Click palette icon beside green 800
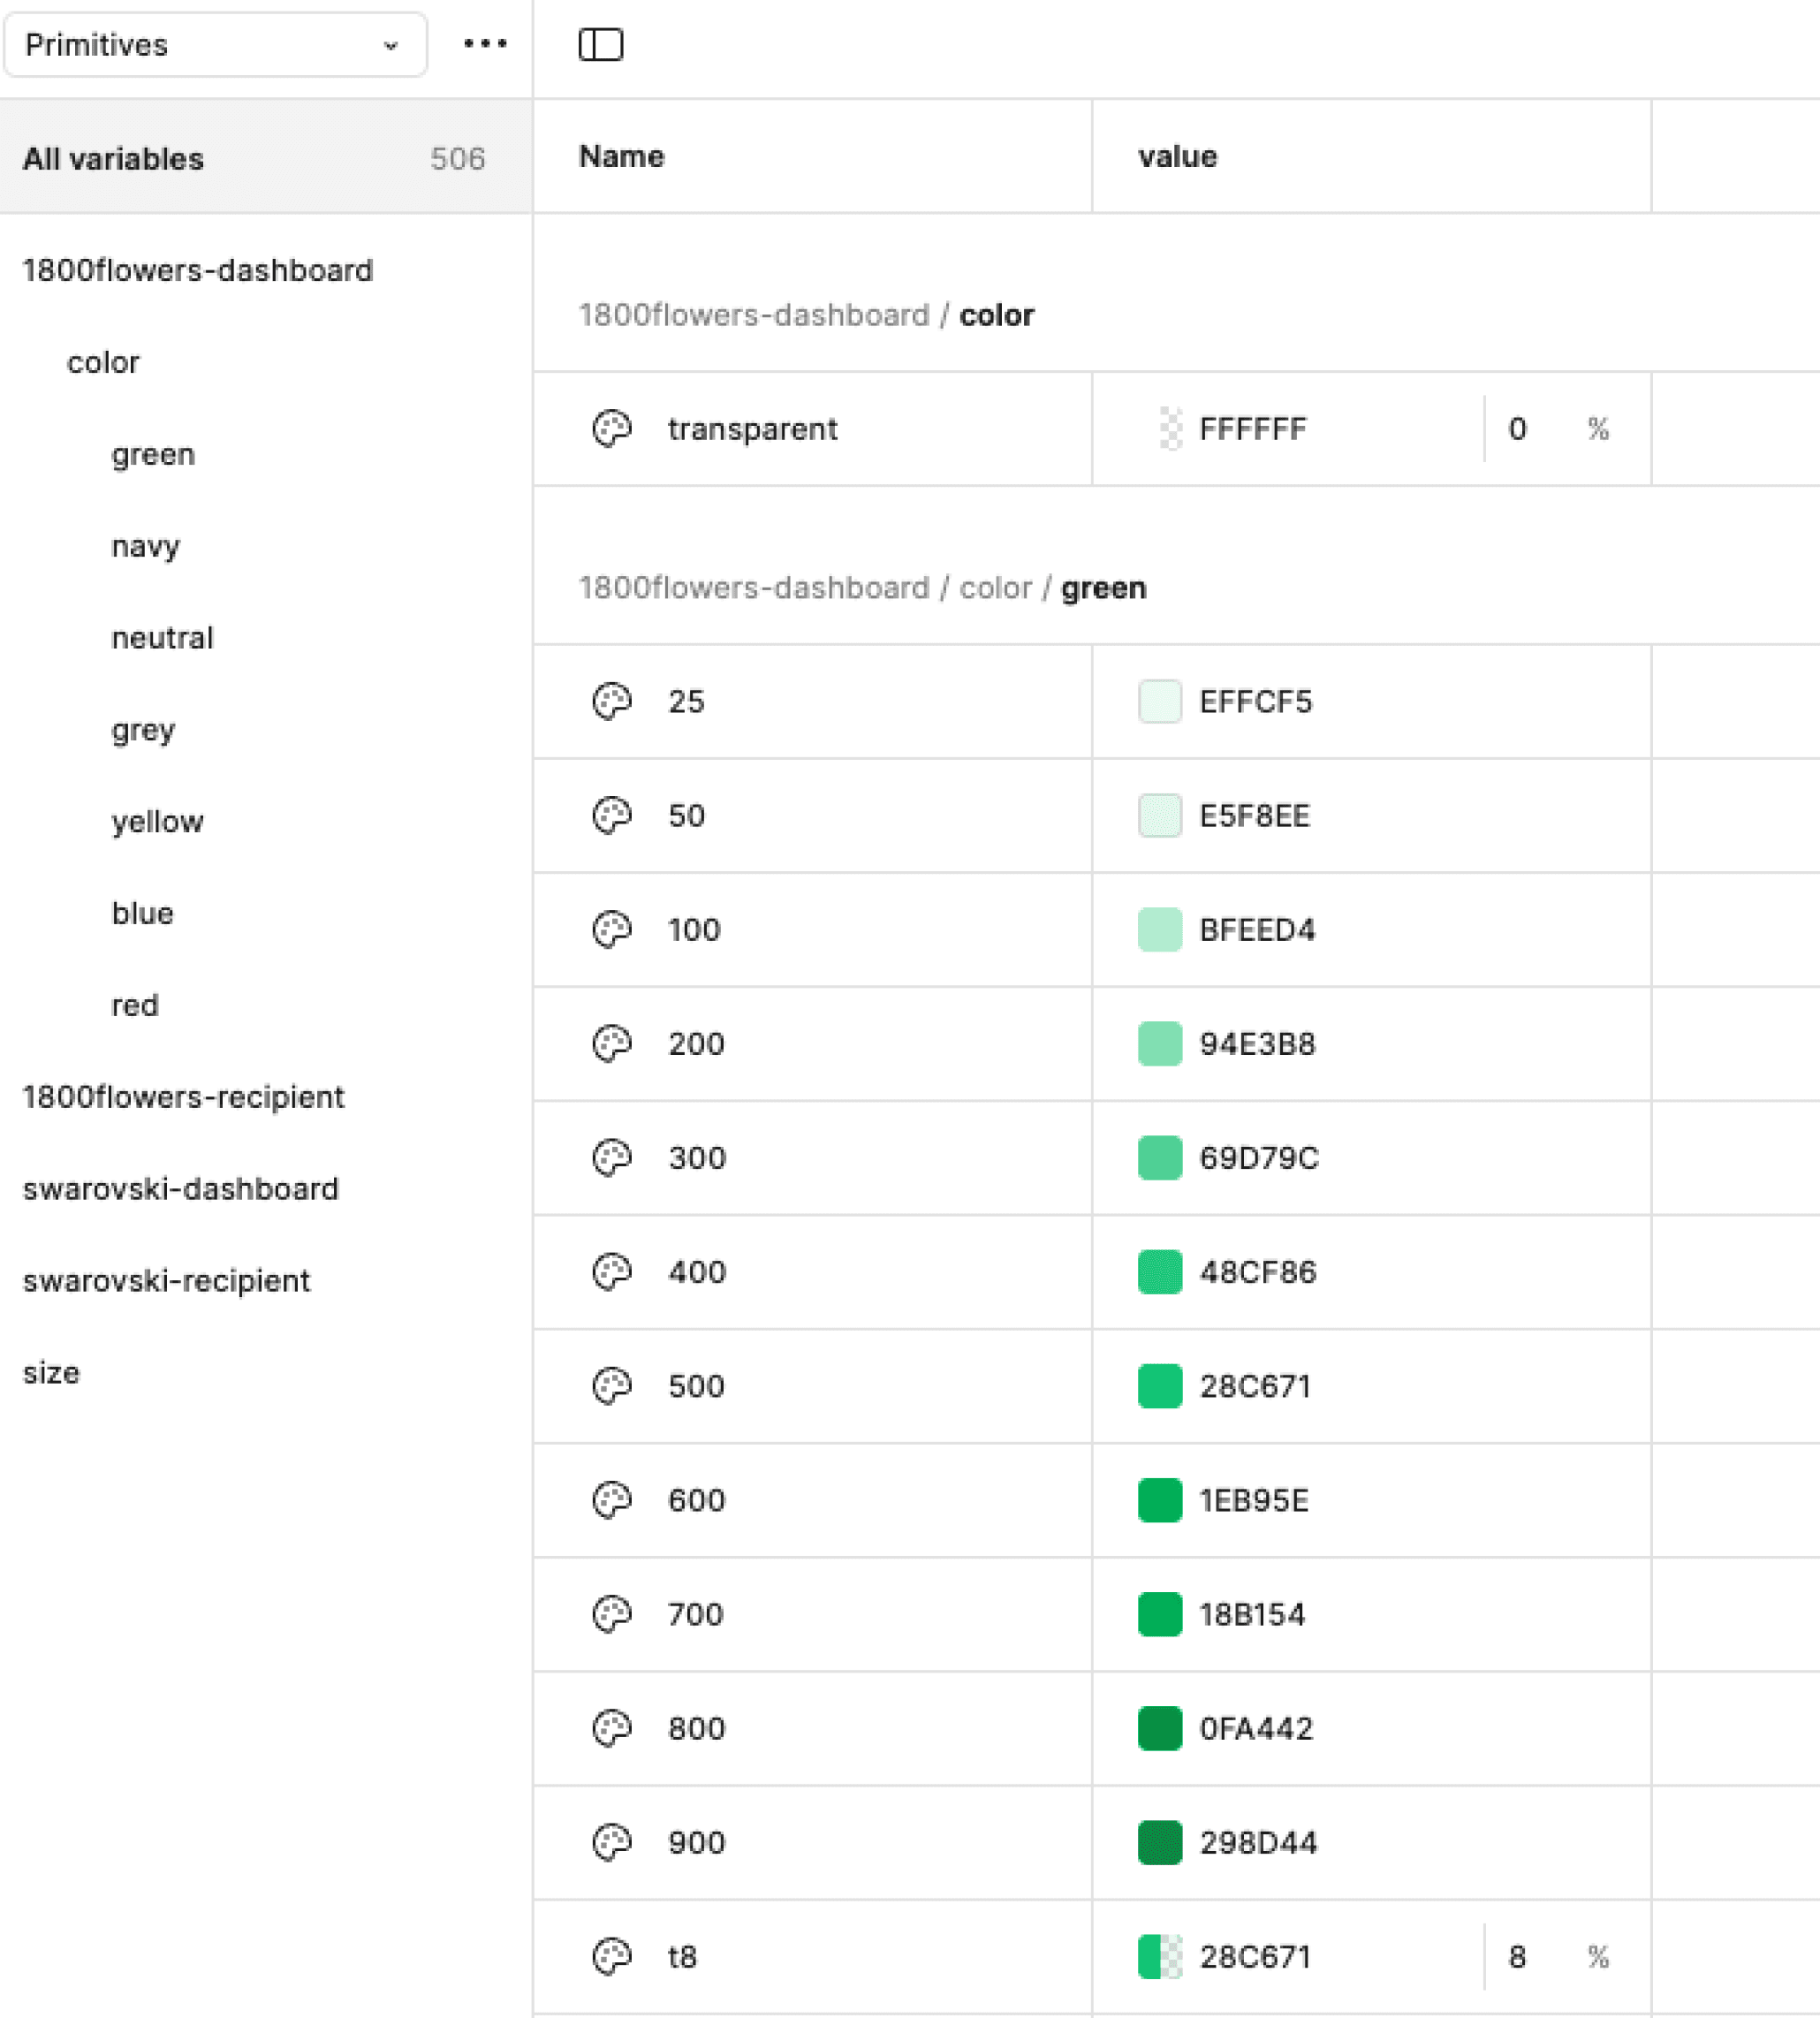Image resolution: width=1820 pixels, height=2018 pixels. tap(612, 1727)
